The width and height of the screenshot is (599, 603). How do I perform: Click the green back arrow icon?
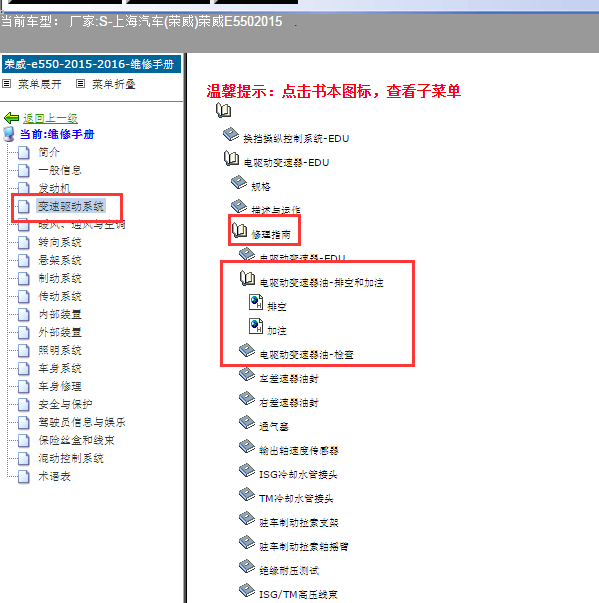[x=12, y=118]
